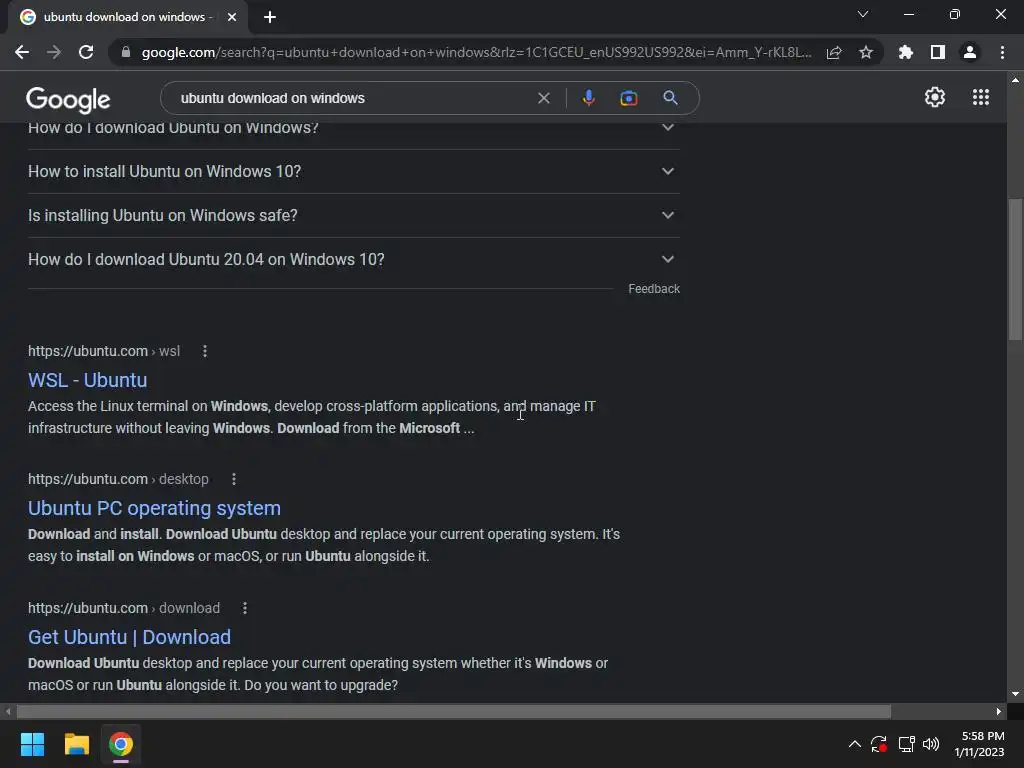Screen dimensions: 1024x768
Task: Click the forward navigation arrow
Action: (x=54, y=52)
